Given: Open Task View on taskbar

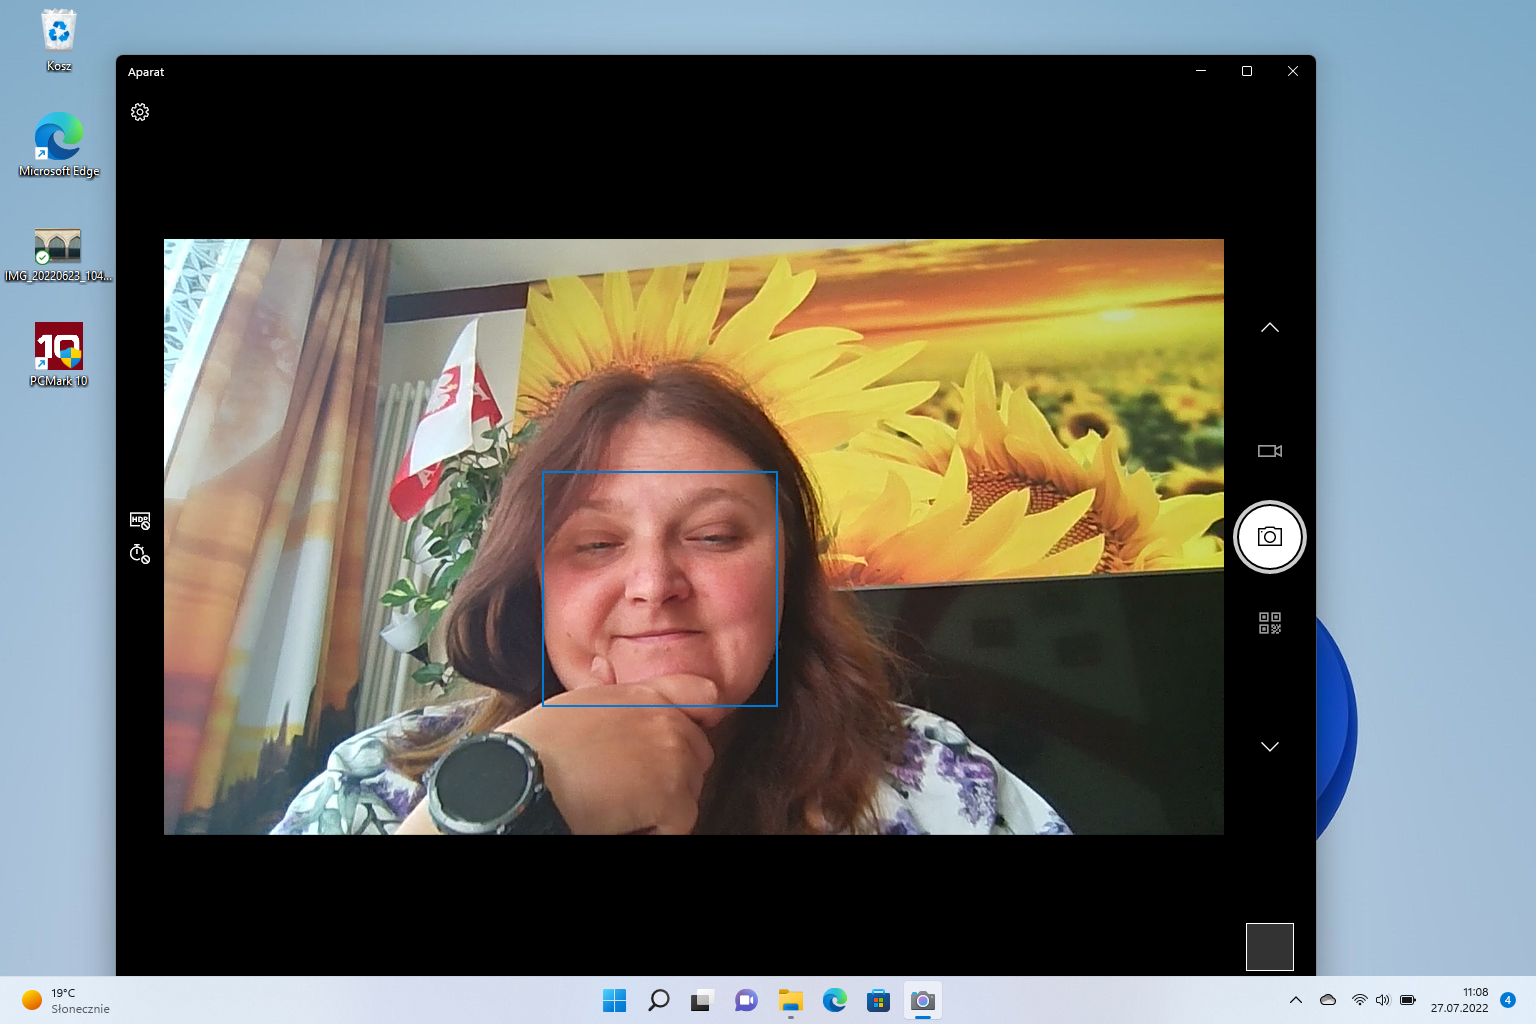Looking at the screenshot, I should pos(702,1000).
